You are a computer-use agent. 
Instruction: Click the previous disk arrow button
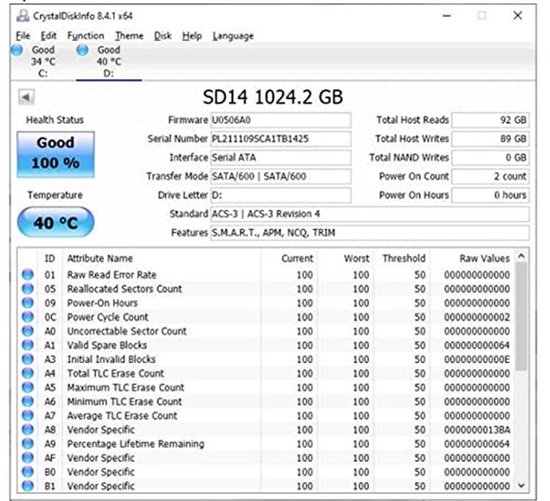[26, 97]
